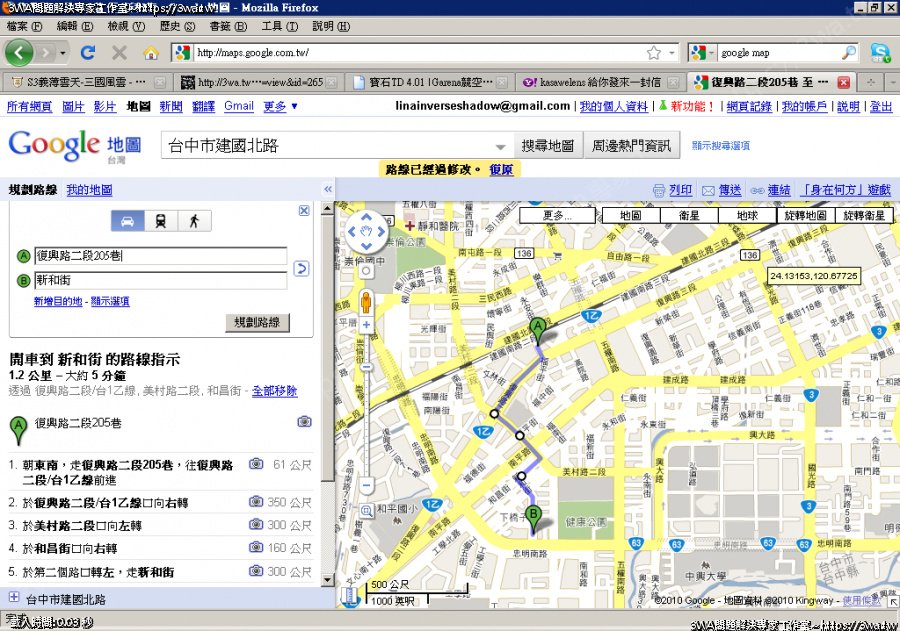
Task: Click the zoom out minus button on map
Action: [x=366, y=486]
